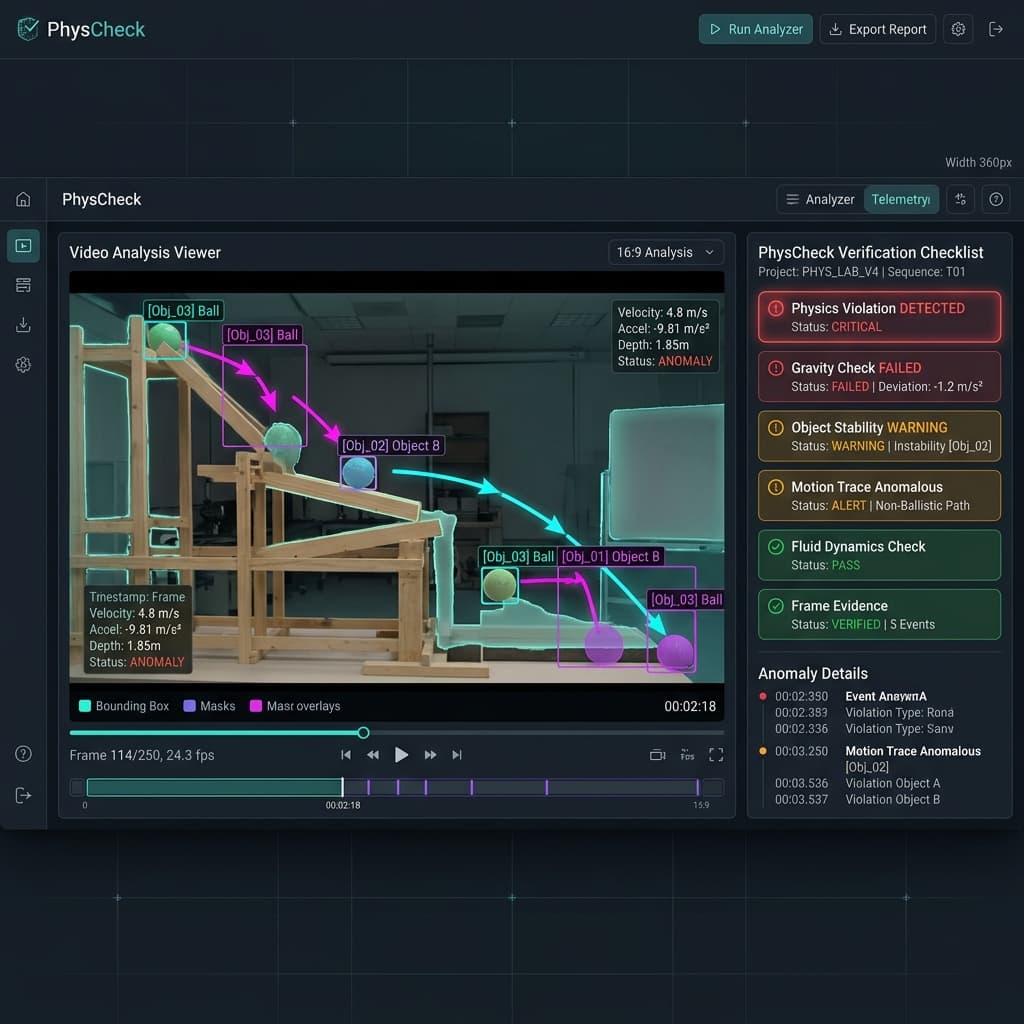Image resolution: width=1024 pixels, height=1024 pixels.
Task: Open the adjustment sliders icon beside Telemetry
Action: pyautogui.click(x=960, y=199)
